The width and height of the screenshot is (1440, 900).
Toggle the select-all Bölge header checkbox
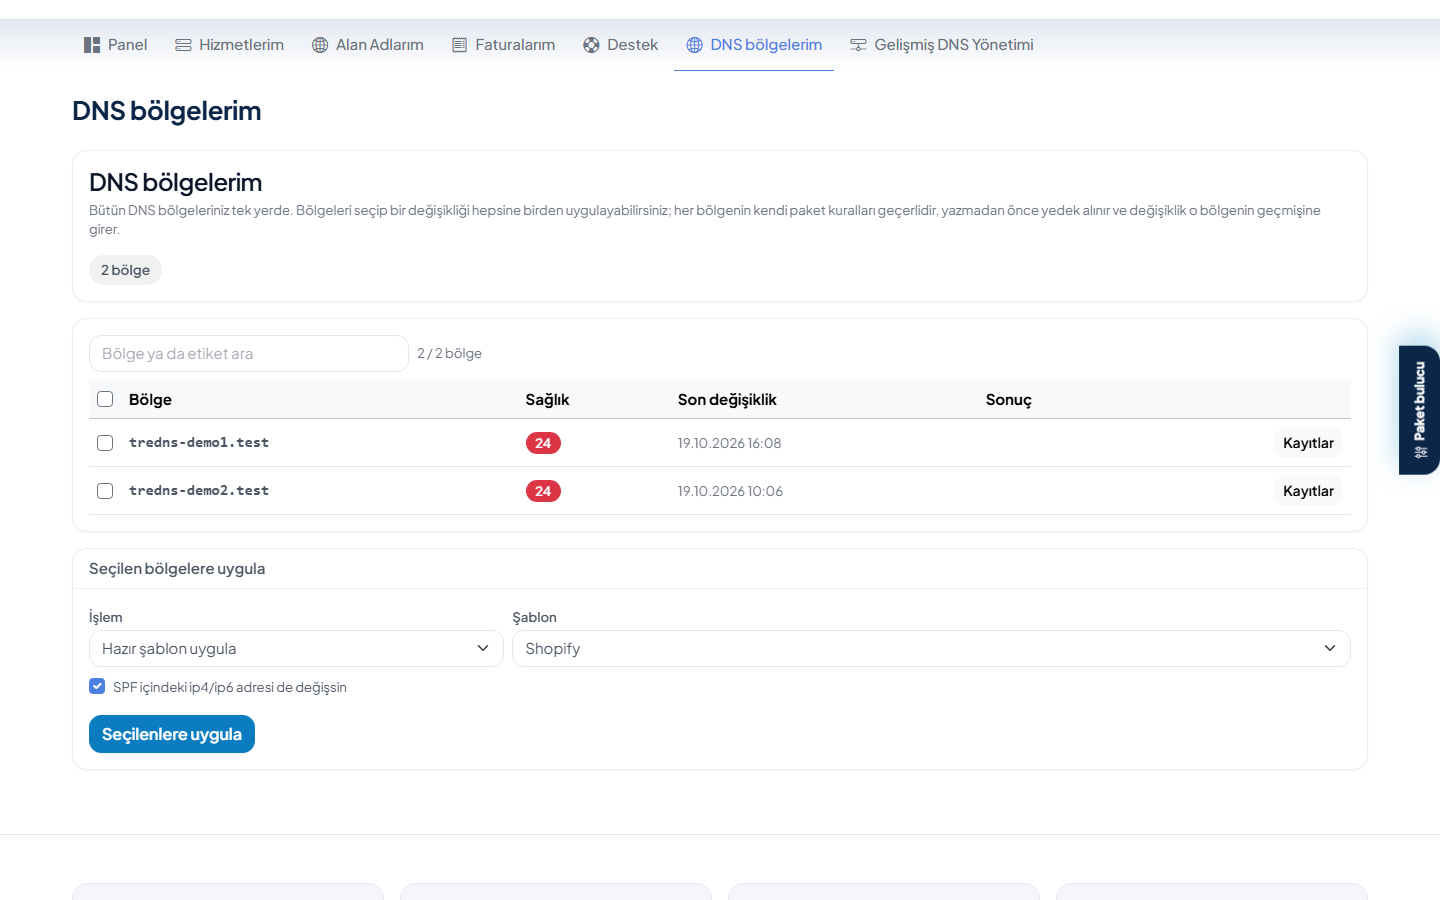[105, 399]
